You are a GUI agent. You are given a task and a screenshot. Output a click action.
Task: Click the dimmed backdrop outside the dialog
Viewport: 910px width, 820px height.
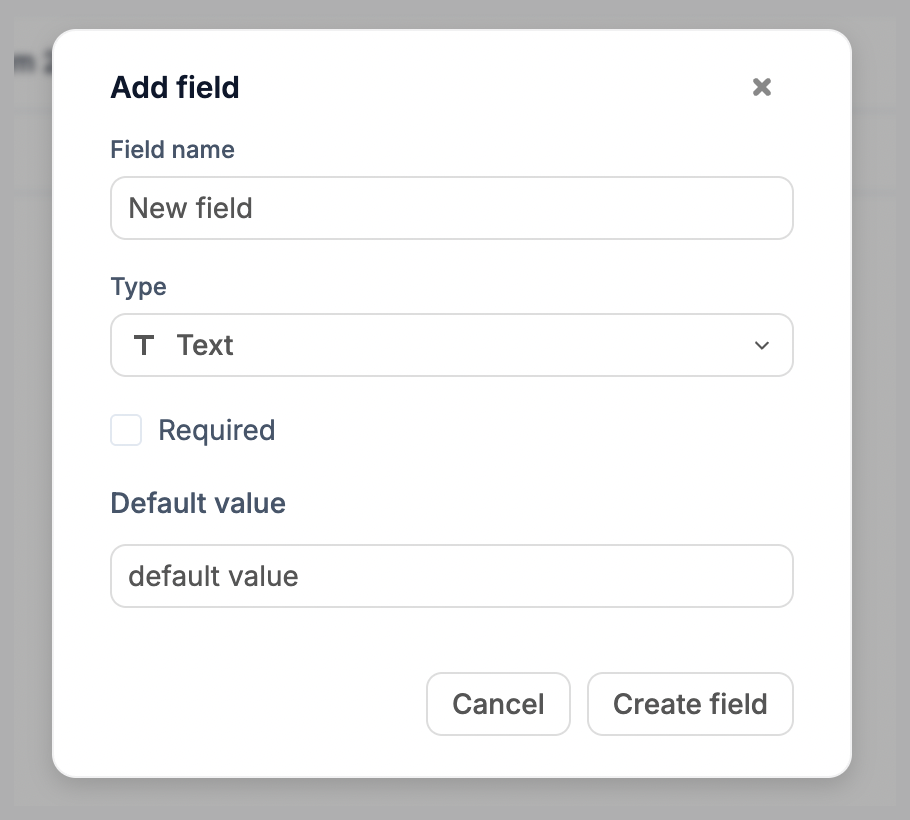(880, 400)
